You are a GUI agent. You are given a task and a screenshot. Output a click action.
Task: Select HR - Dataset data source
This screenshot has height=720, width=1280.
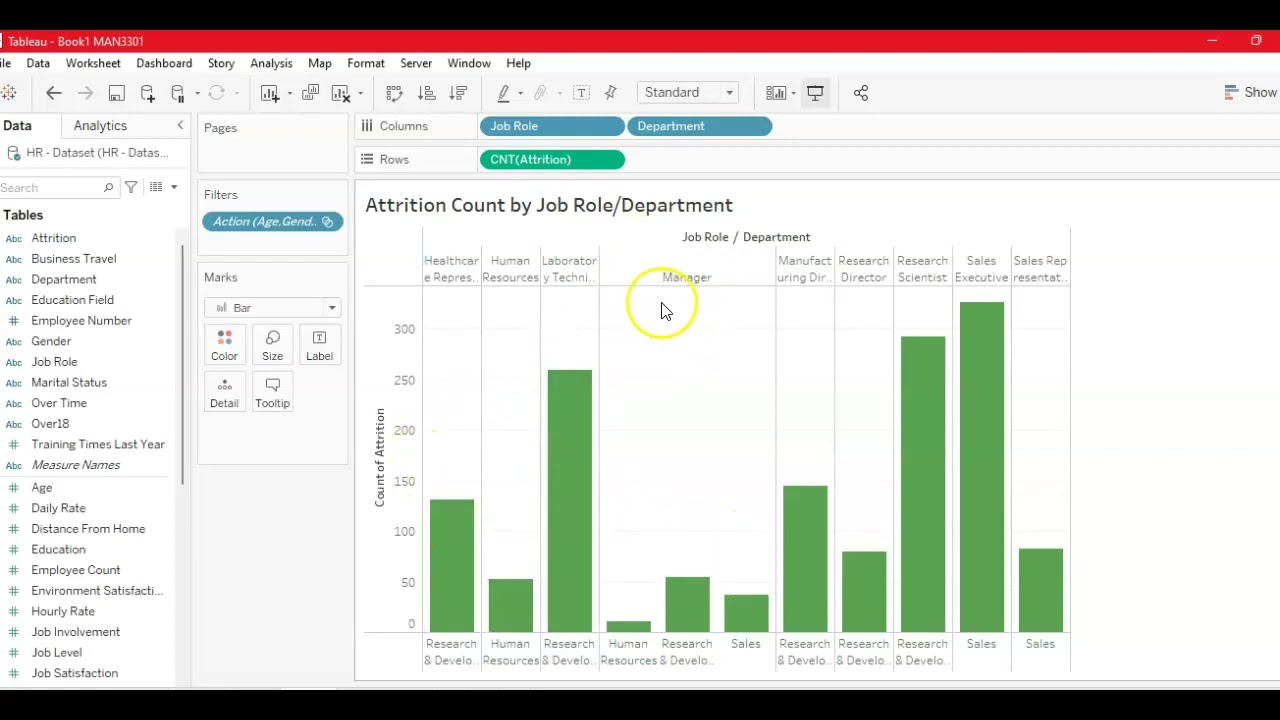coord(88,153)
